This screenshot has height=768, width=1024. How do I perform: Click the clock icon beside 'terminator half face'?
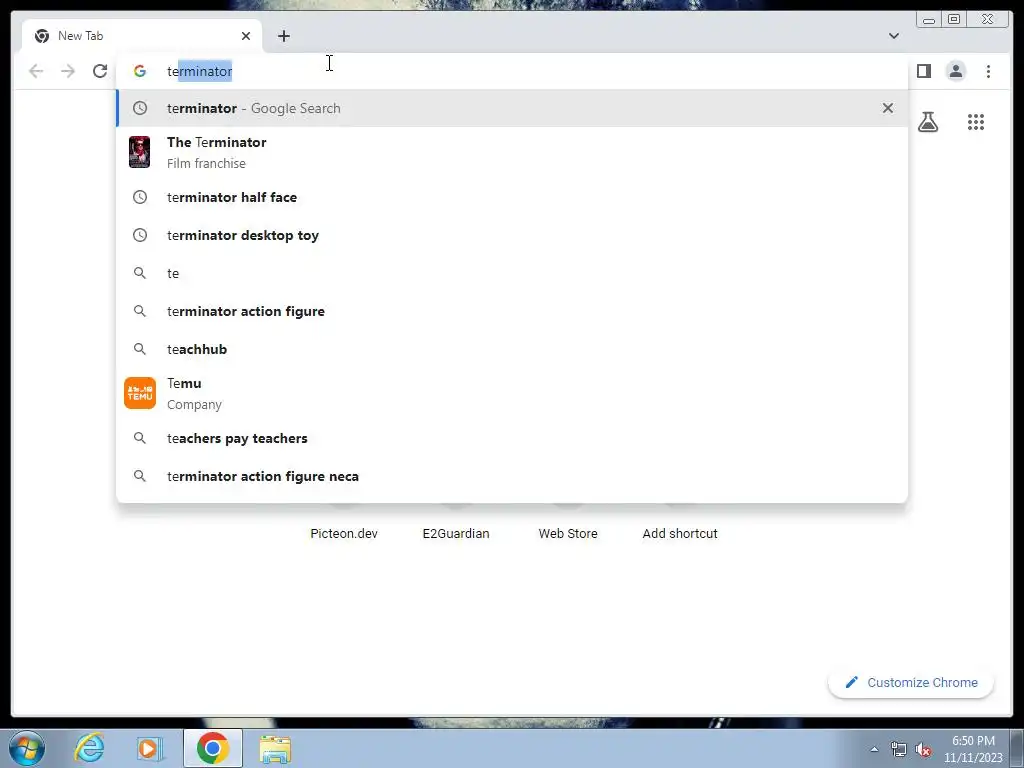tap(140, 197)
